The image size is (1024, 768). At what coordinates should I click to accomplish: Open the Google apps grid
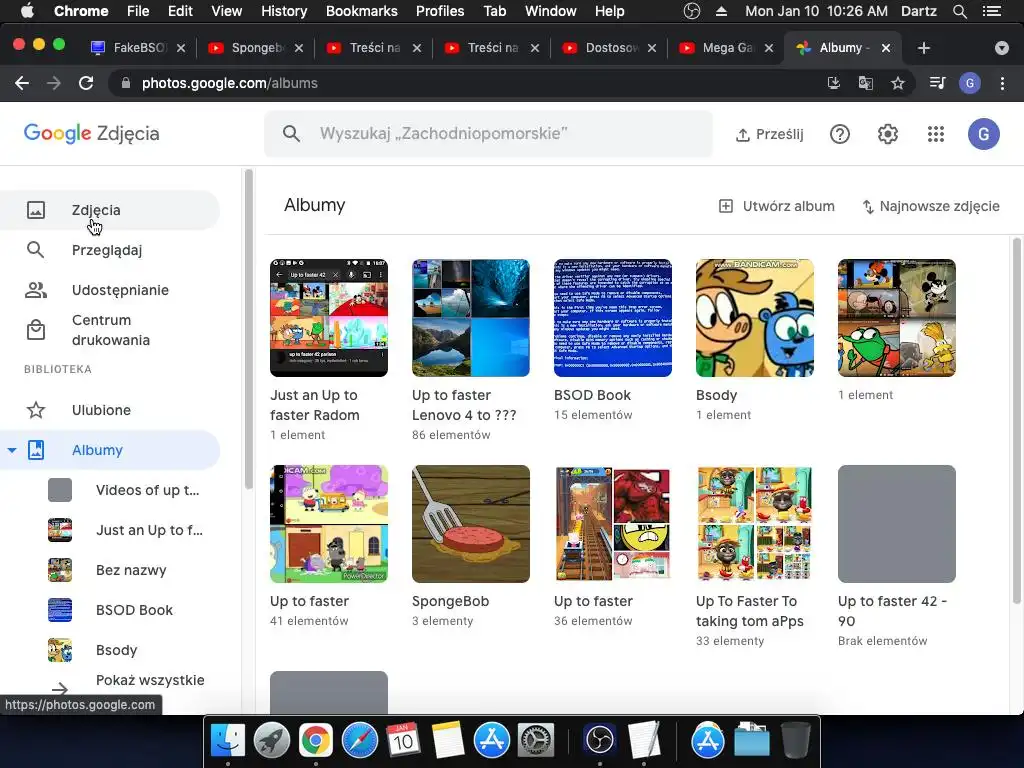936,134
